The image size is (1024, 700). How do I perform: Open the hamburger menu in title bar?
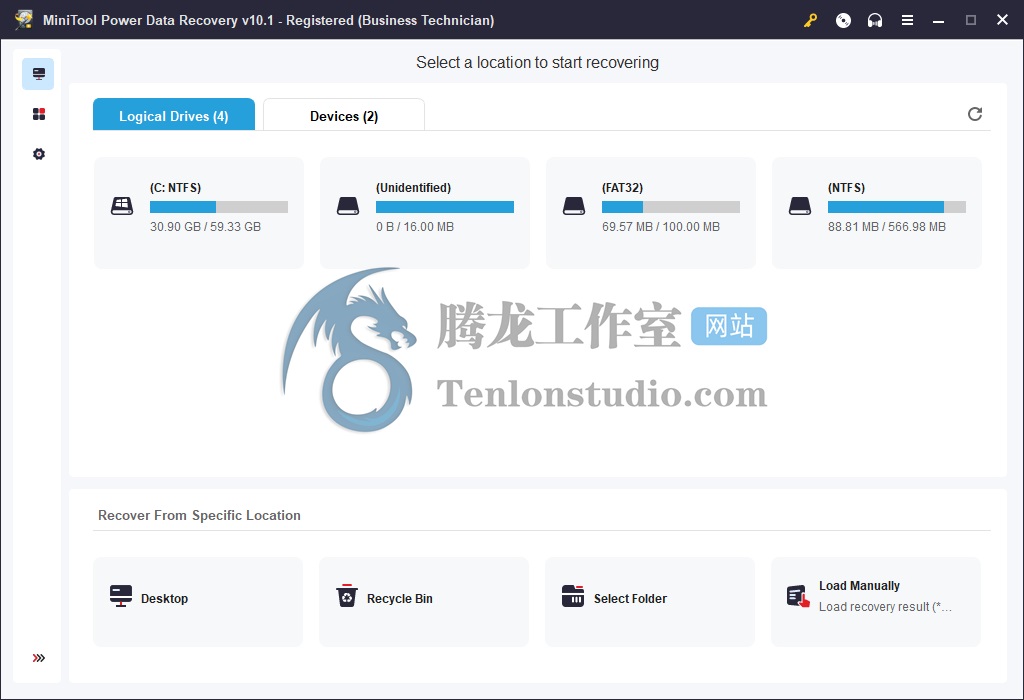[x=907, y=20]
